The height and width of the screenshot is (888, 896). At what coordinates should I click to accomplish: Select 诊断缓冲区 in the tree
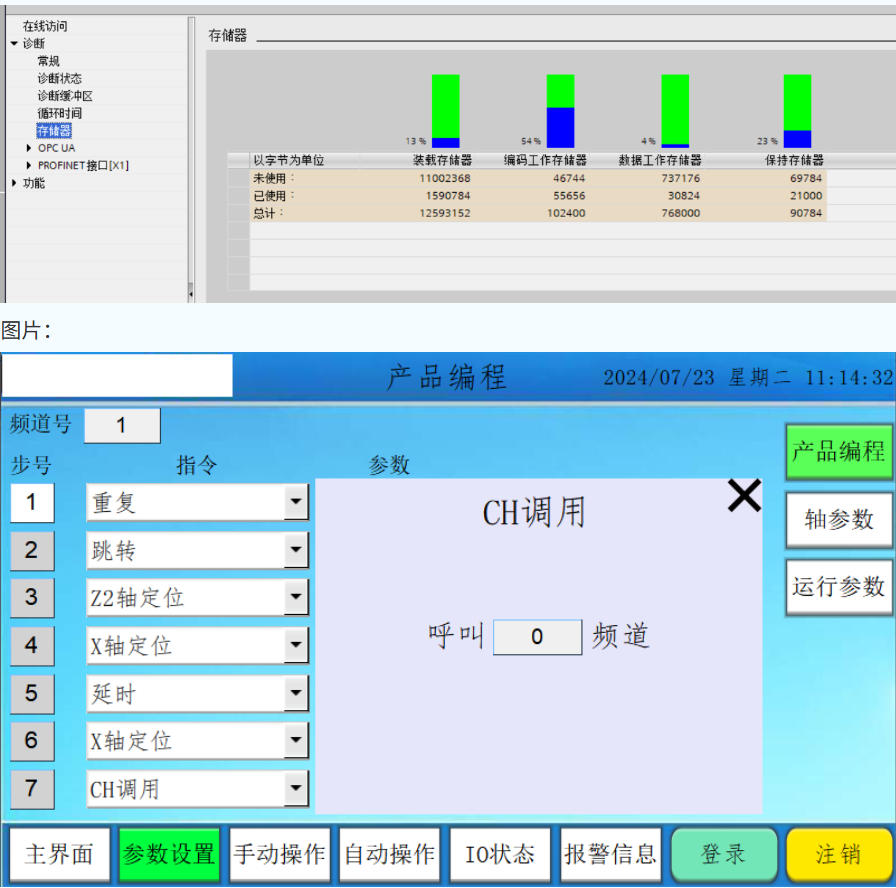pyautogui.click(x=65, y=96)
